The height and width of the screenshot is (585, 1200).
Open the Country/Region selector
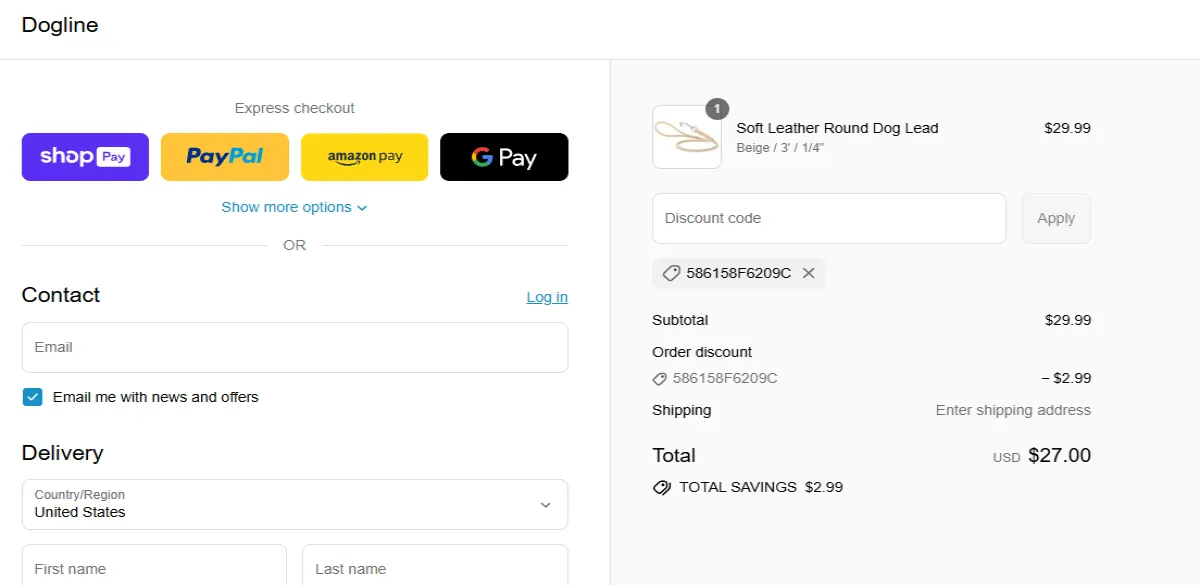click(x=294, y=505)
